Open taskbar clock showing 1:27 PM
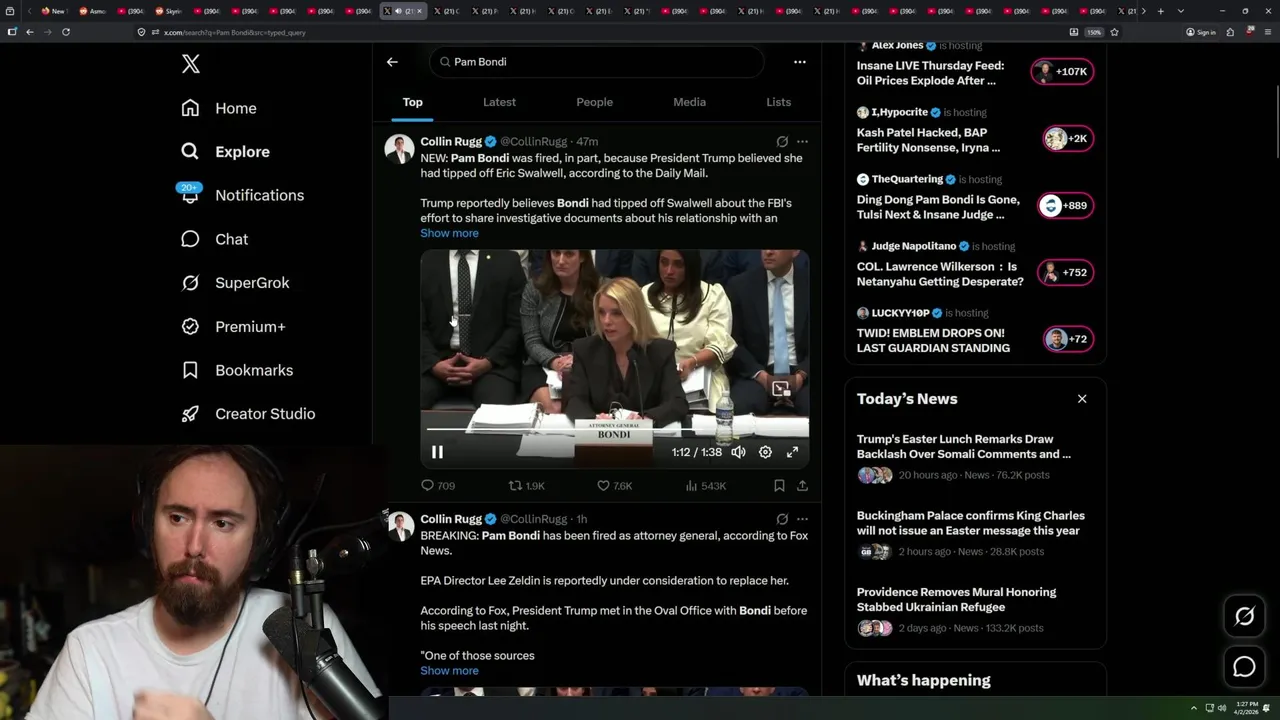 click(x=1246, y=708)
